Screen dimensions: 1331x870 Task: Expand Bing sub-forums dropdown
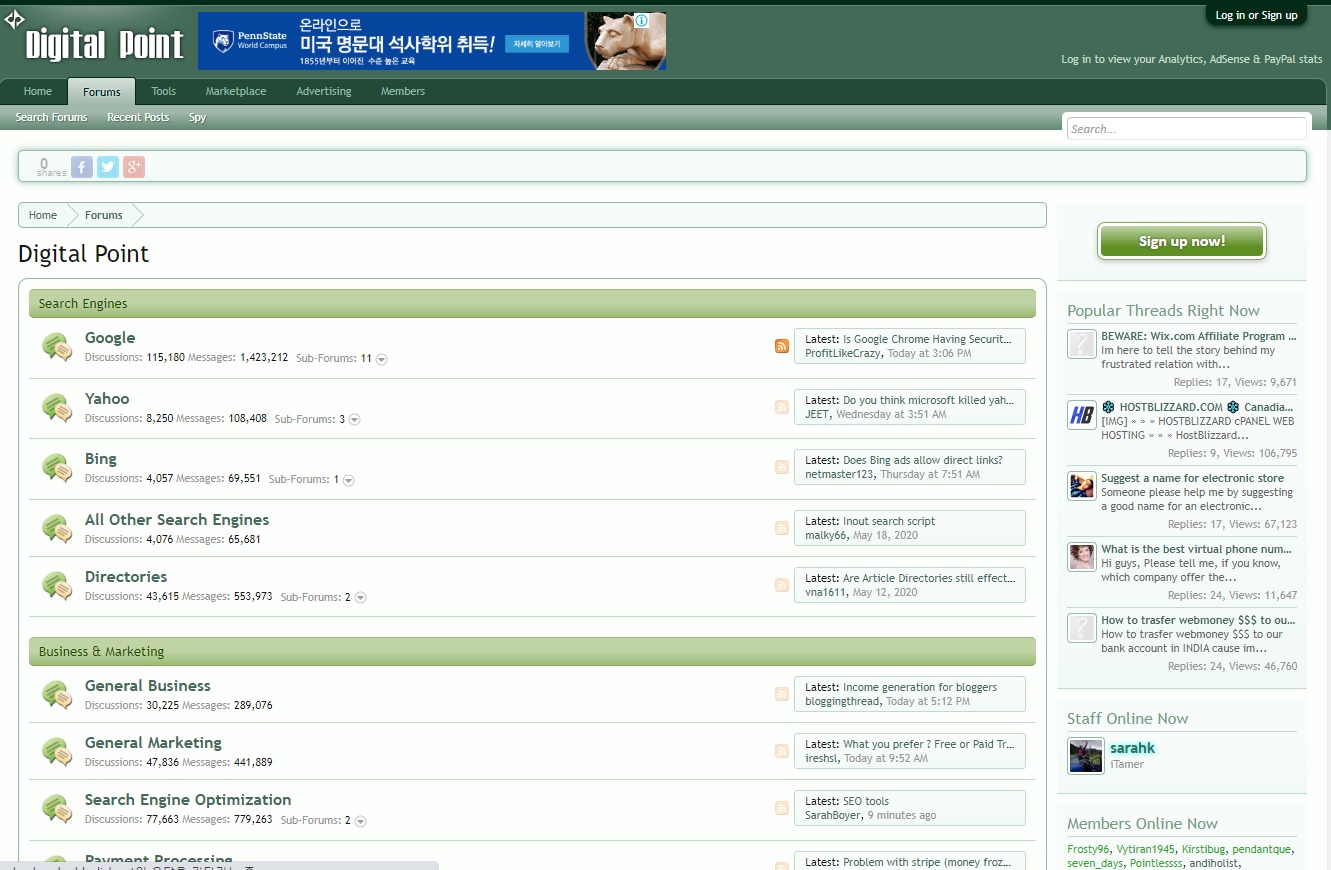coord(348,480)
